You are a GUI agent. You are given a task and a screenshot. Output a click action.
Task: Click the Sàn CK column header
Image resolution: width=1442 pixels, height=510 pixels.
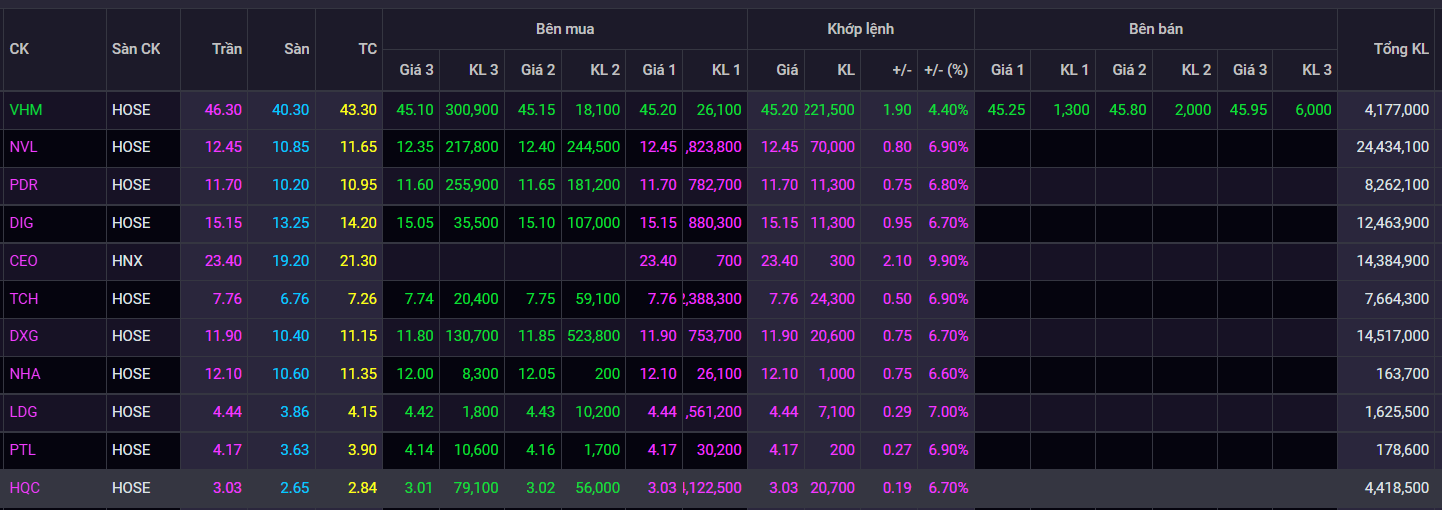click(136, 49)
